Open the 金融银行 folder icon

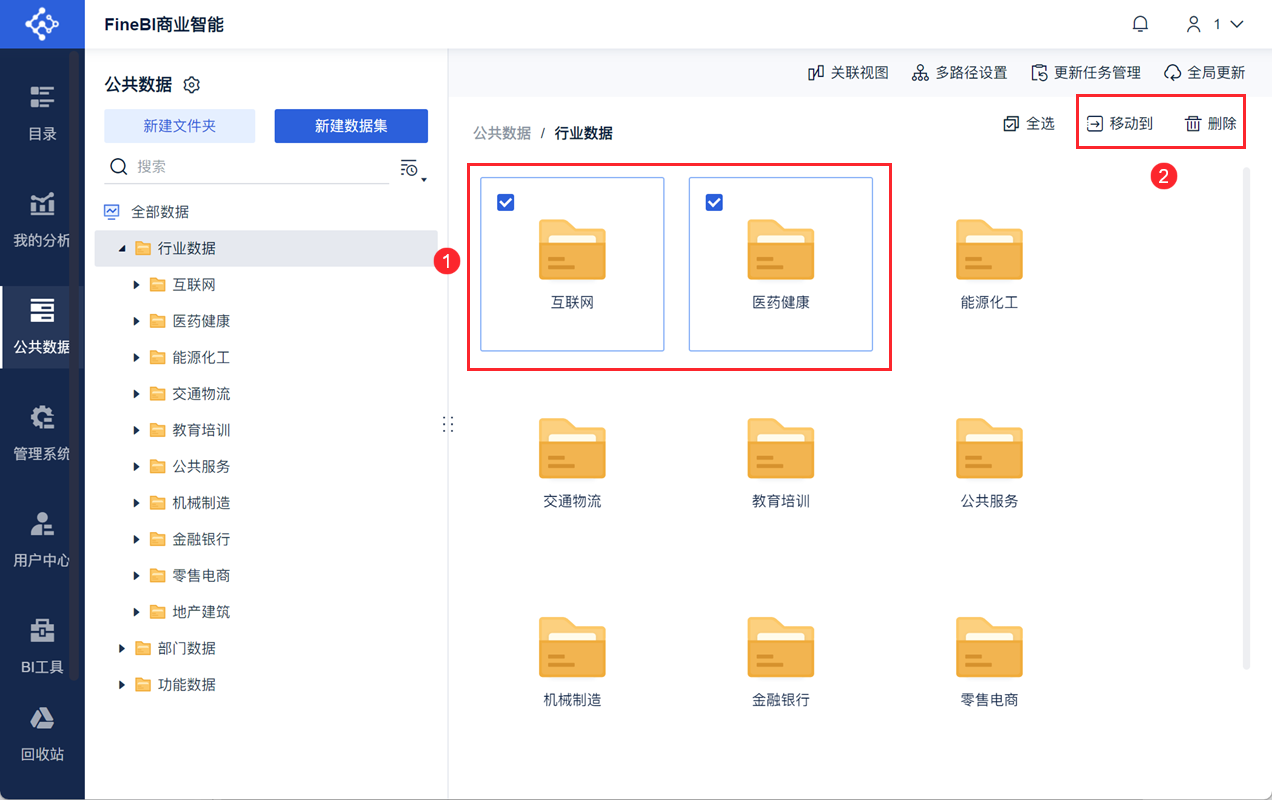[x=781, y=647]
